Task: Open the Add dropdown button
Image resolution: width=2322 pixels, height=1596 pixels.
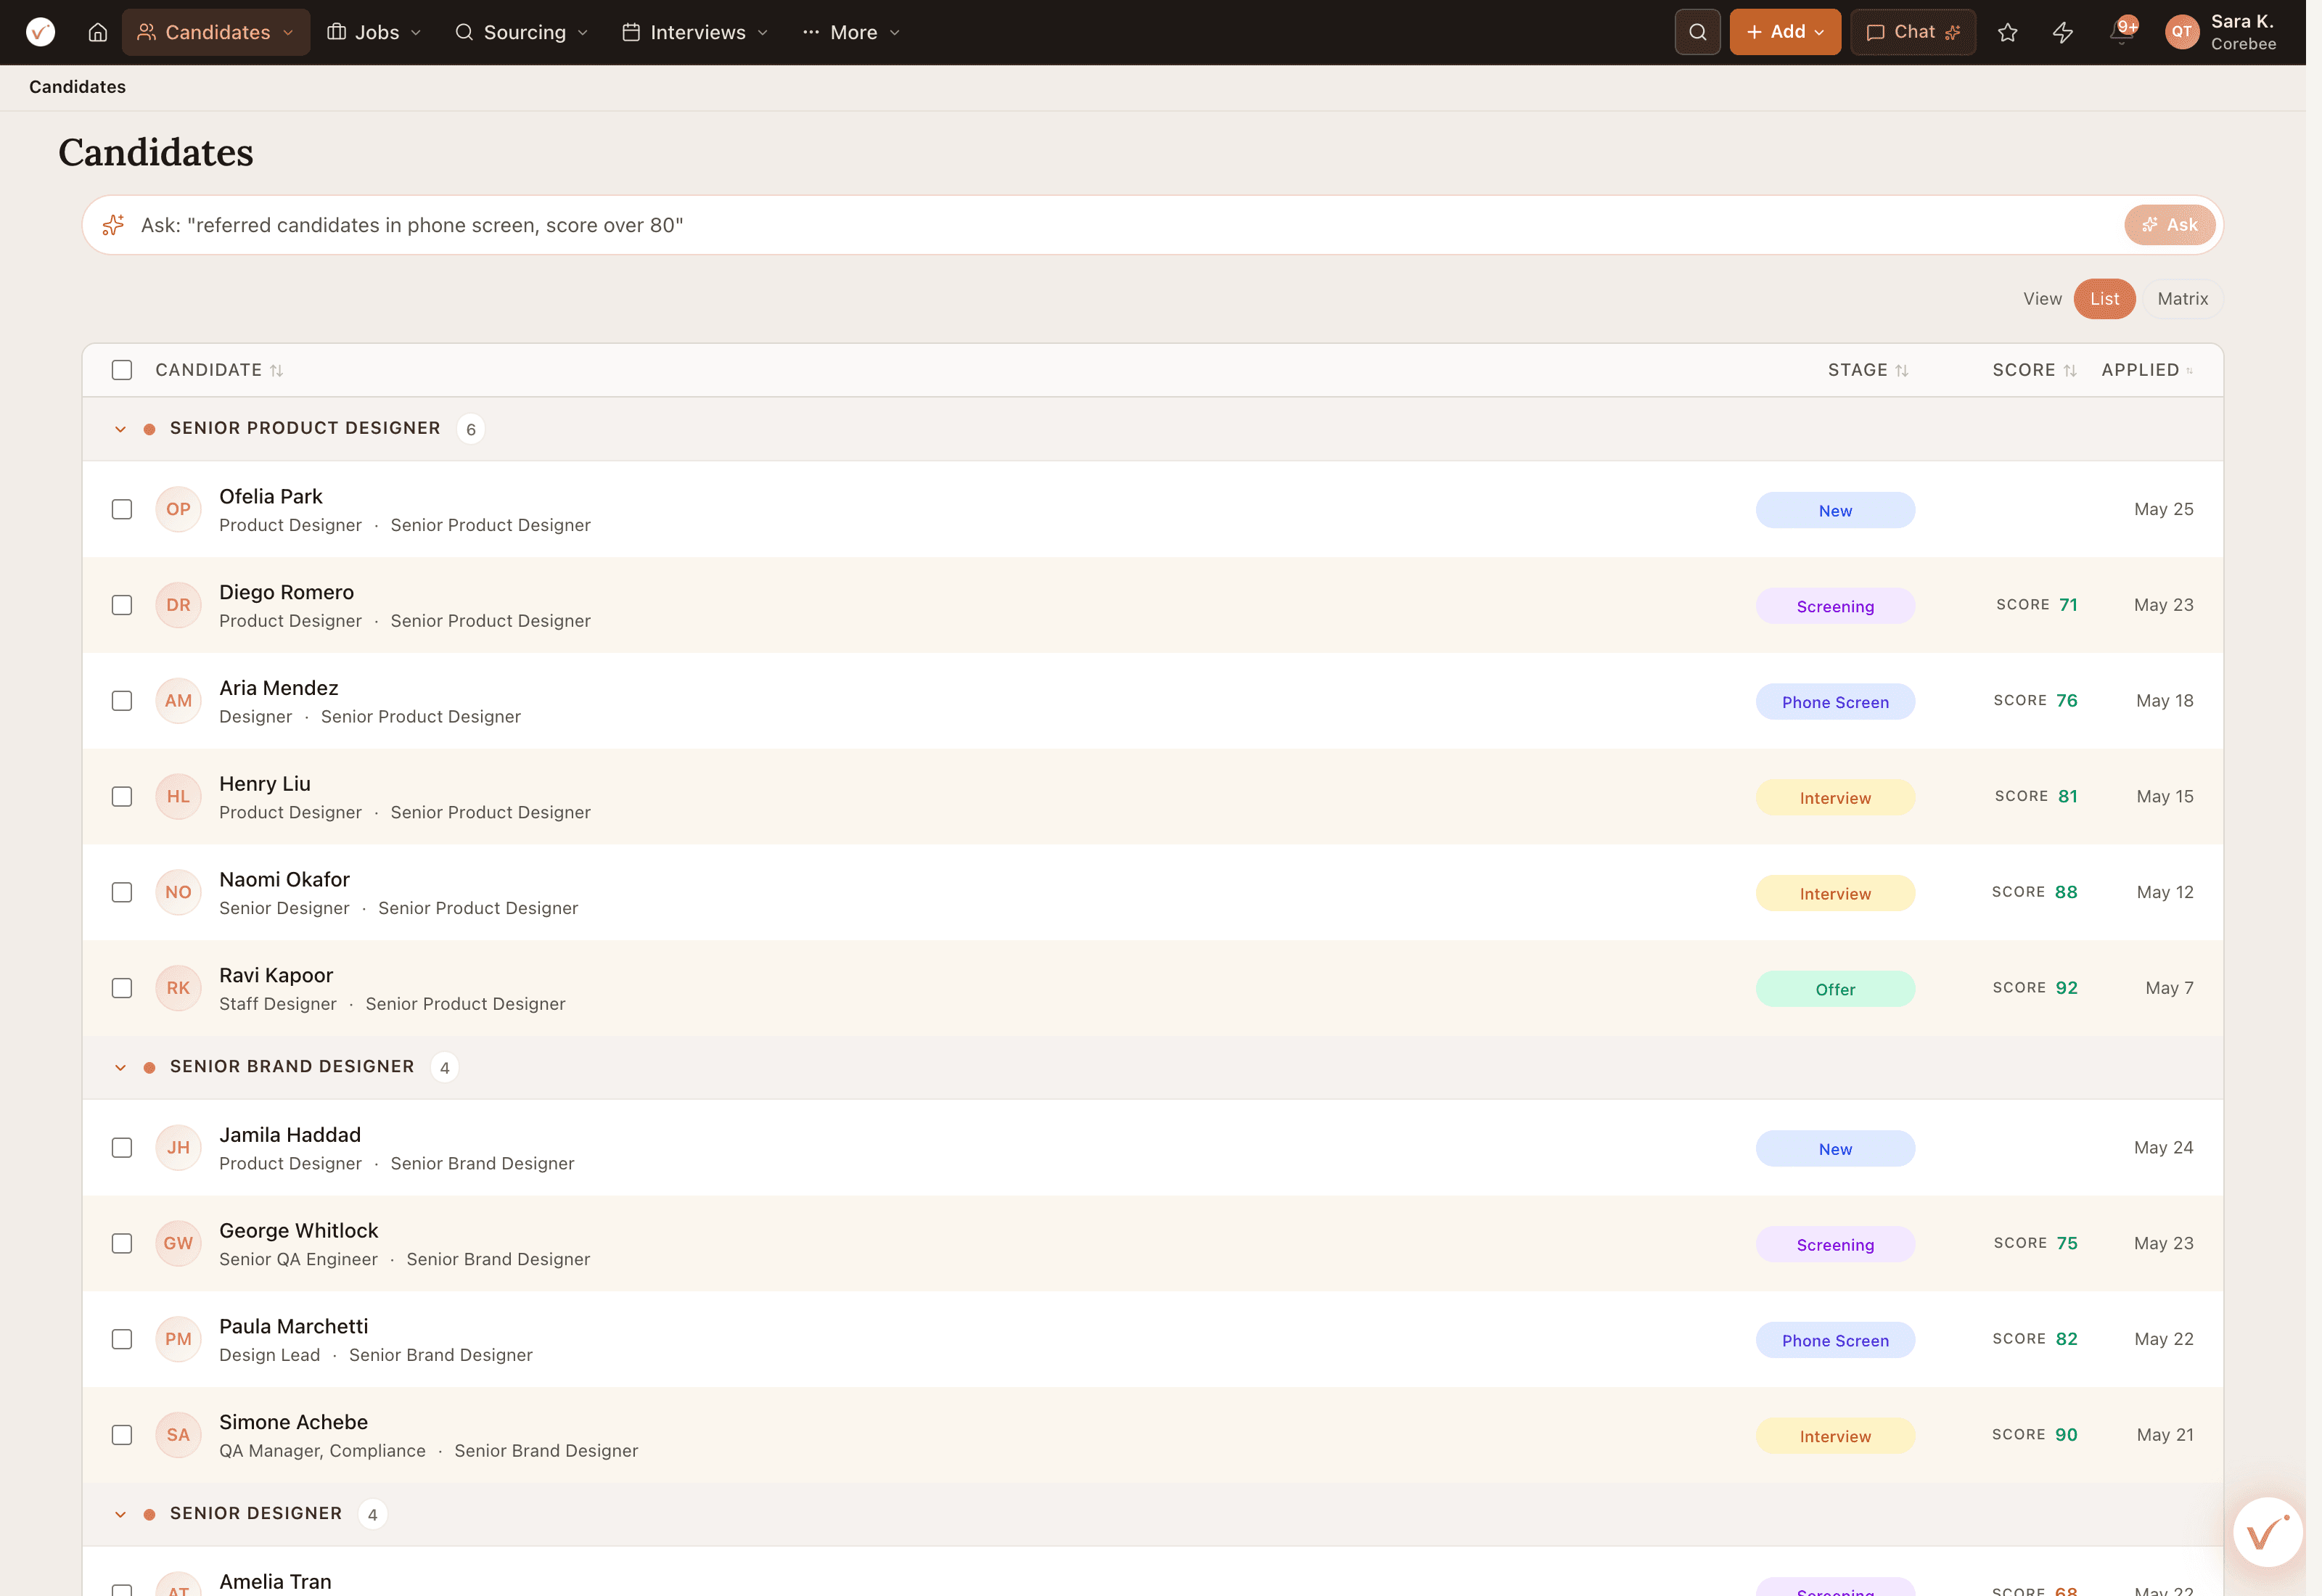Action: (x=1785, y=32)
